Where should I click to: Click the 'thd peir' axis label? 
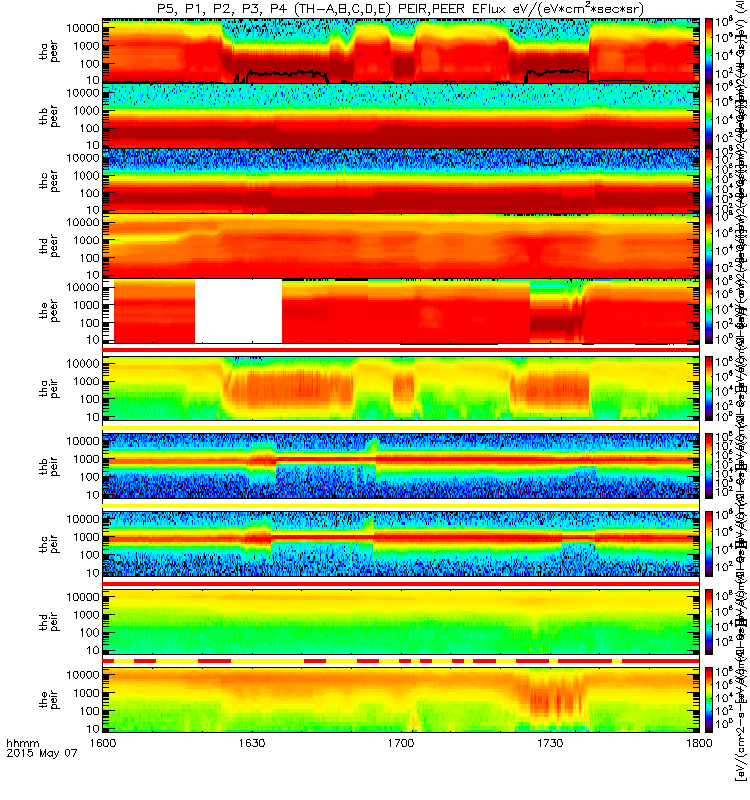(x=49, y=622)
